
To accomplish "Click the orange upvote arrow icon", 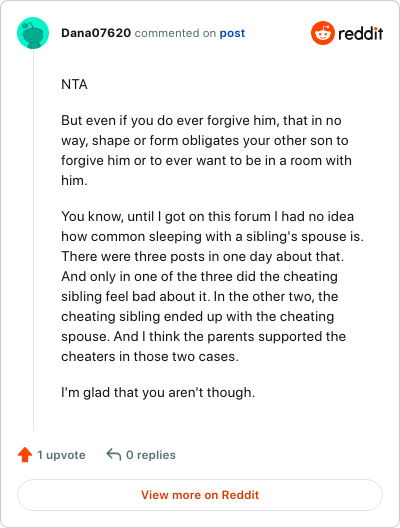I will tap(25, 455).
